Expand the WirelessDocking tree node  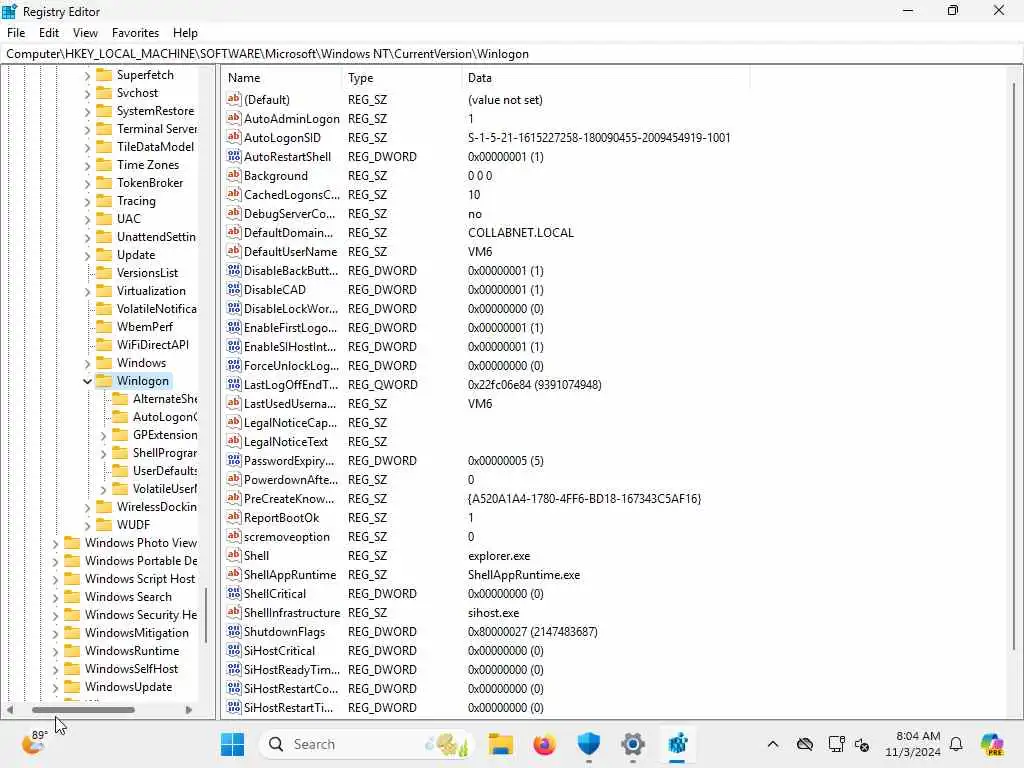88,507
